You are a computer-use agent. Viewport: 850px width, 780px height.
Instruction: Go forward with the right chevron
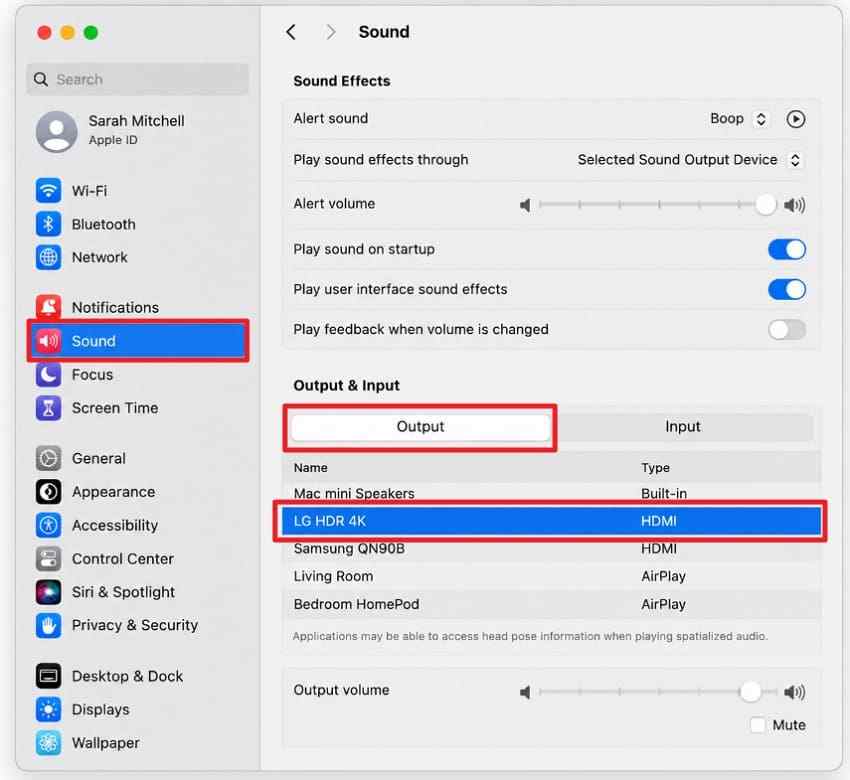click(x=330, y=32)
